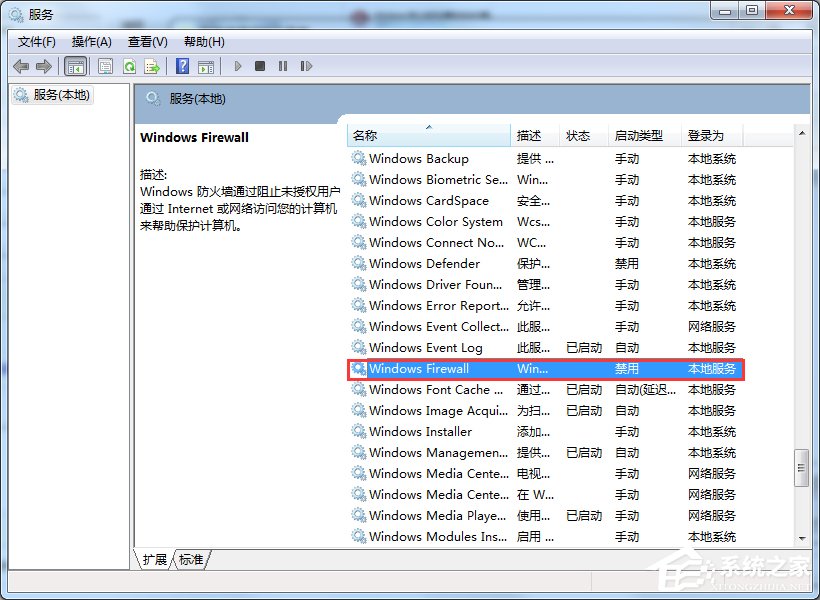Viewport: 820px width, 600px height.
Task: Switch to the 标准 tab
Action: coord(190,560)
